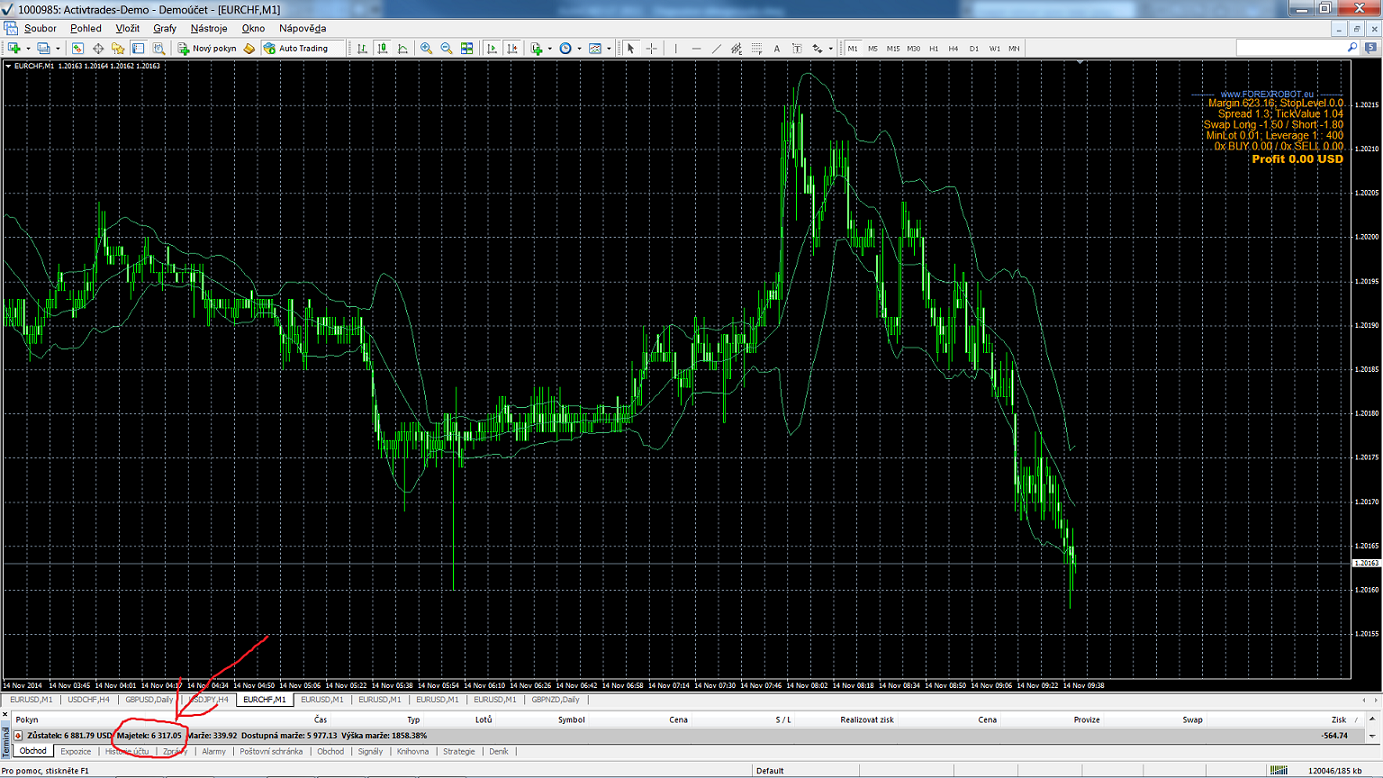Switch to Candlesticks chart icon
Viewport: 1383px width, 778px height.
point(382,48)
